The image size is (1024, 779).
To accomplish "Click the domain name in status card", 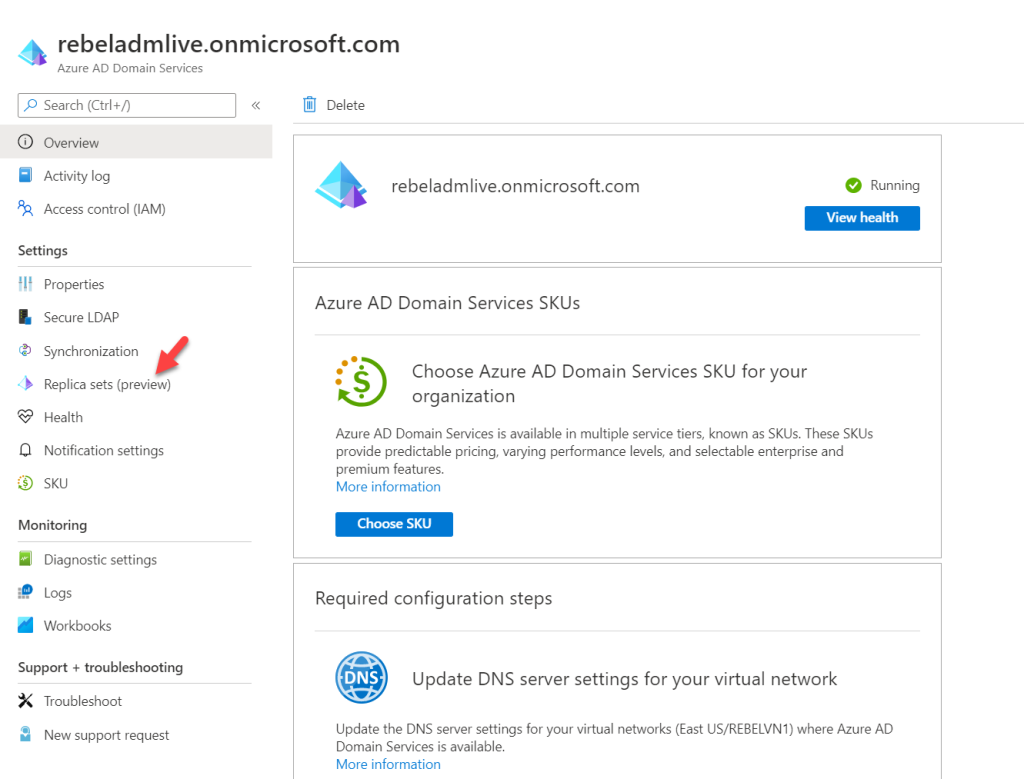I will pyautogui.click(x=515, y=186).
